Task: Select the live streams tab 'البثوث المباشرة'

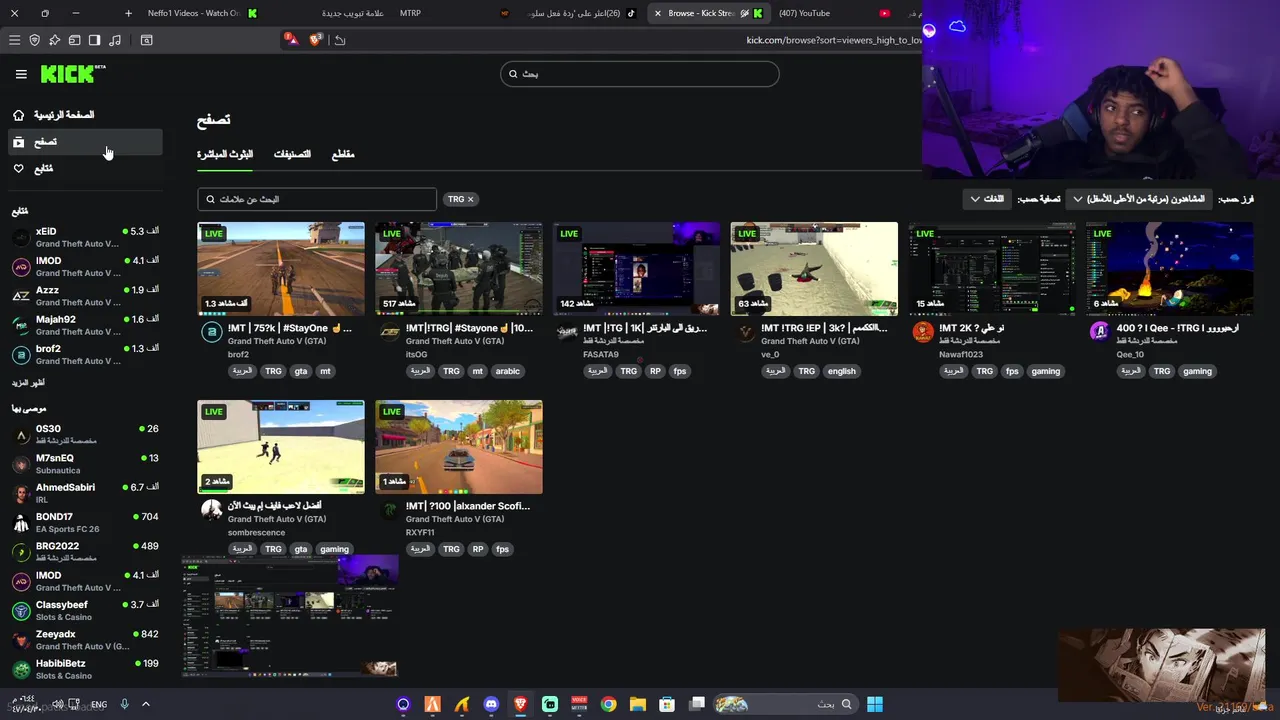Action: 225,154
